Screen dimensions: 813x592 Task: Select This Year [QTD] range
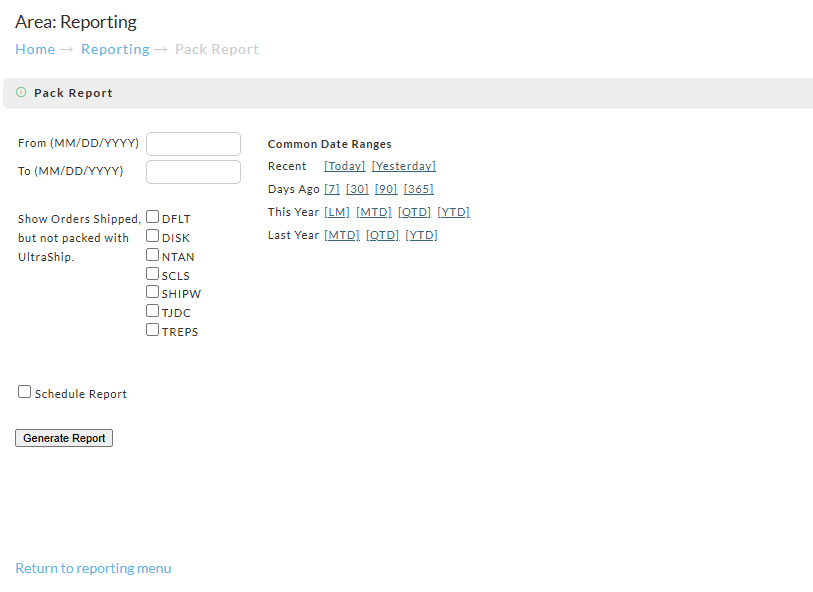(x=415, y=212)
